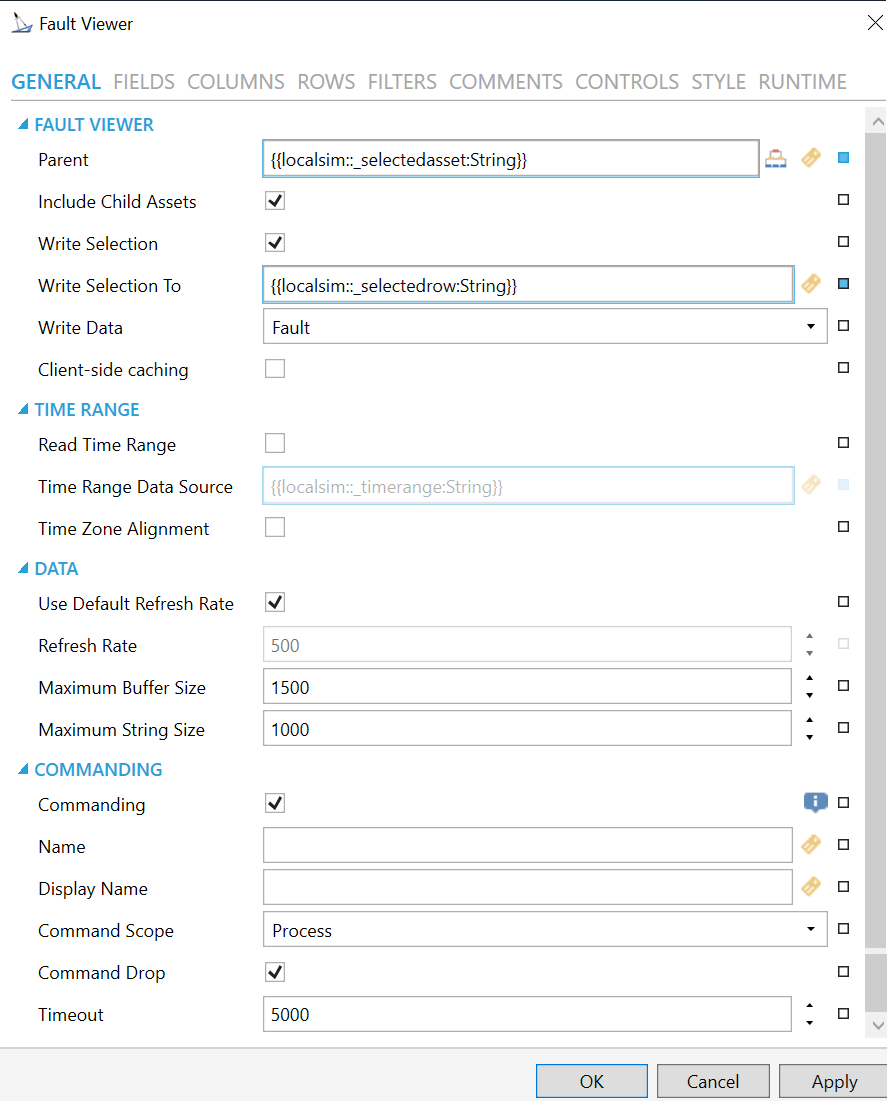889x1101 pixels.
Task: Click the Commanding info bubble icon
Action: click(816, 802)
